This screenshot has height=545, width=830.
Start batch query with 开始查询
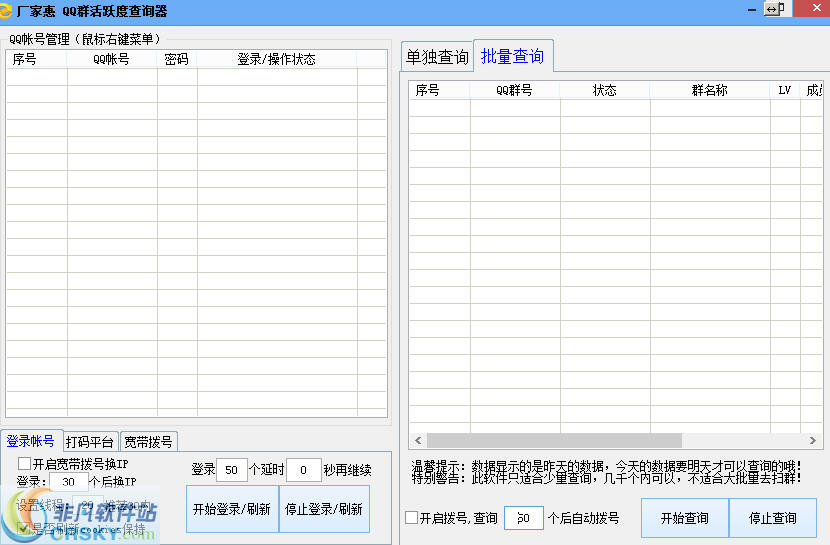[x=684, y=518]
